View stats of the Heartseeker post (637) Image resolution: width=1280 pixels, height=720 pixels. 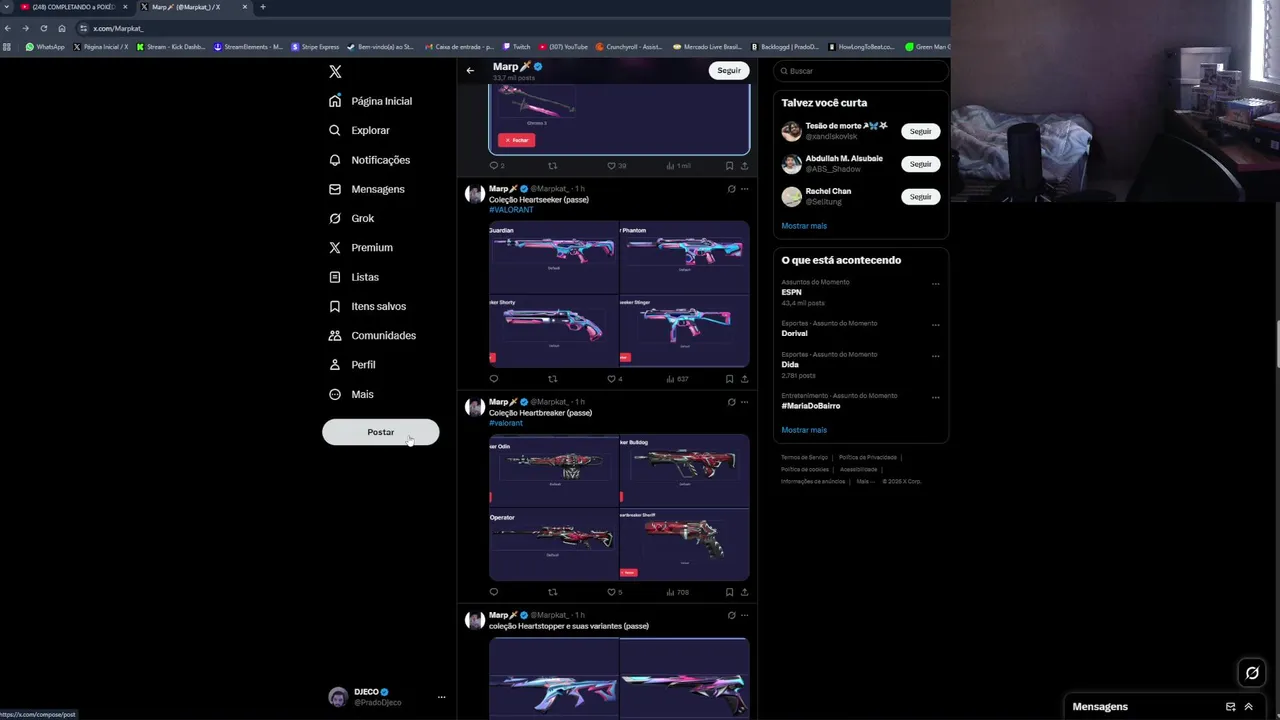point(677,379)
